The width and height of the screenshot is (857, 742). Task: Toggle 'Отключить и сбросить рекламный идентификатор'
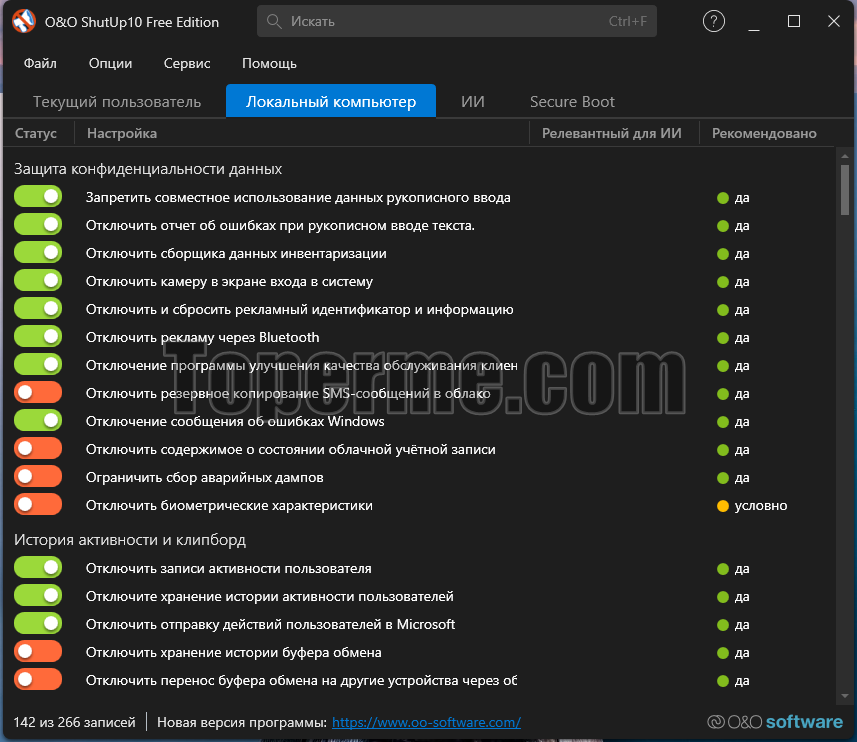38,308
